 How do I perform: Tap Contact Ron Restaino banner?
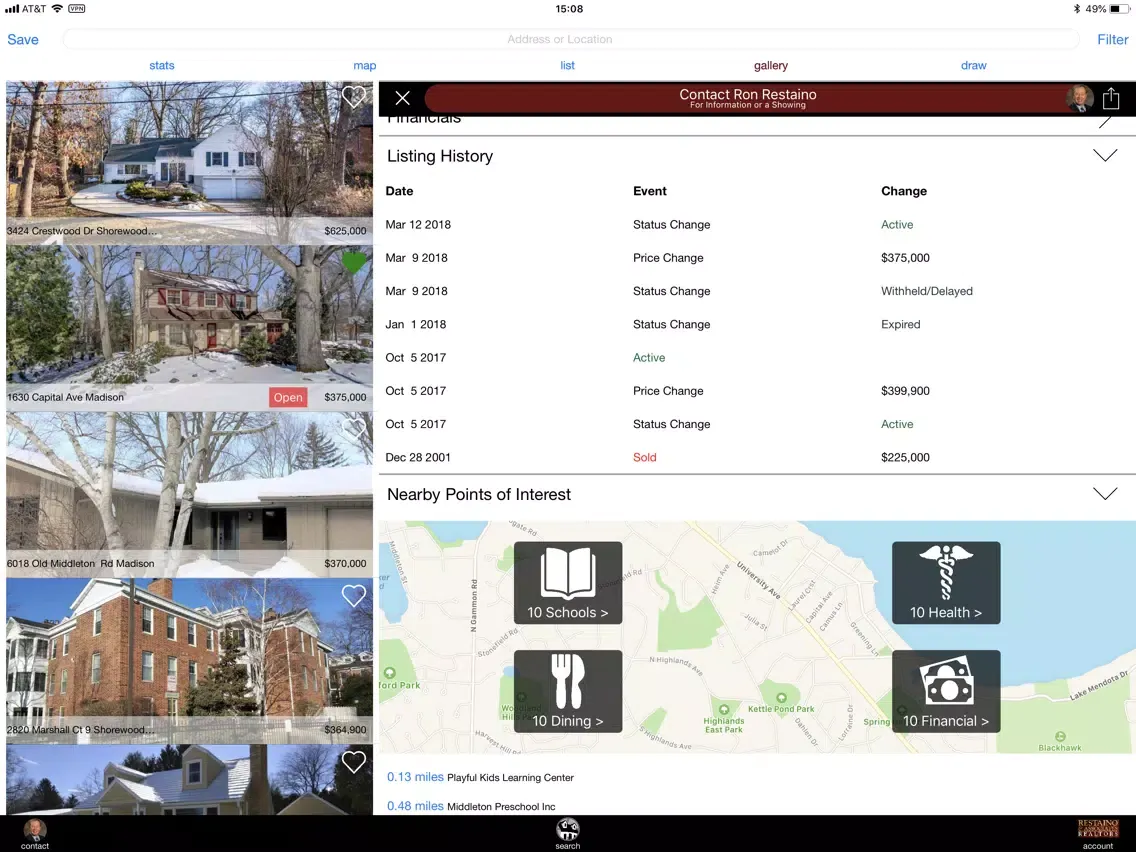[747, 98]
